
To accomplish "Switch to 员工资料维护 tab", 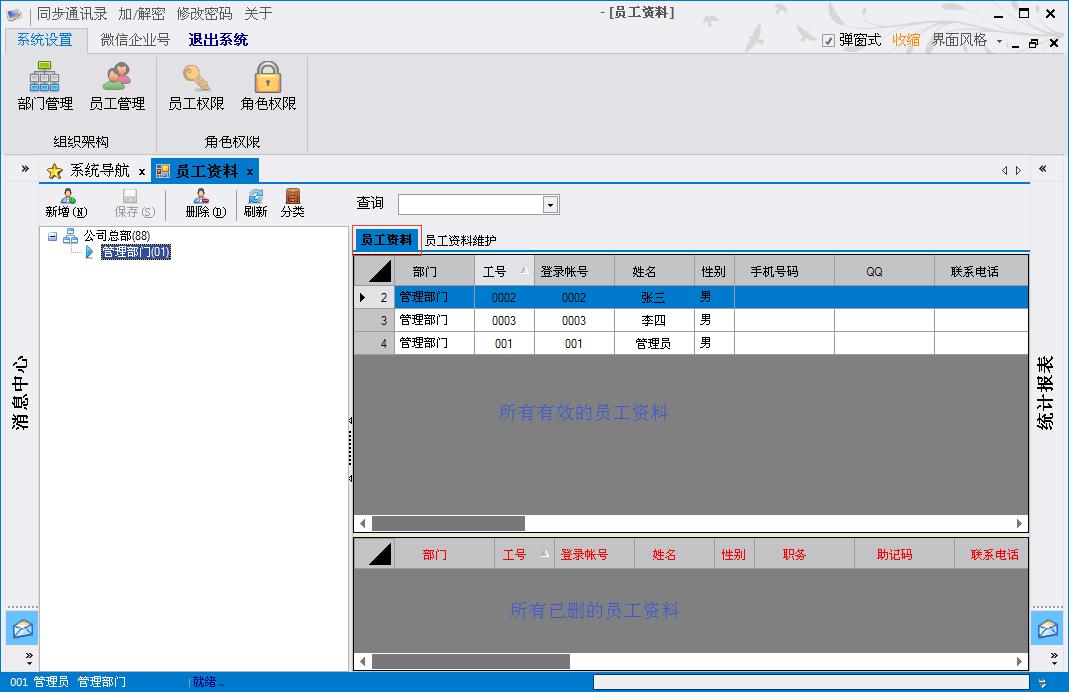I will [x=460, y=240].
